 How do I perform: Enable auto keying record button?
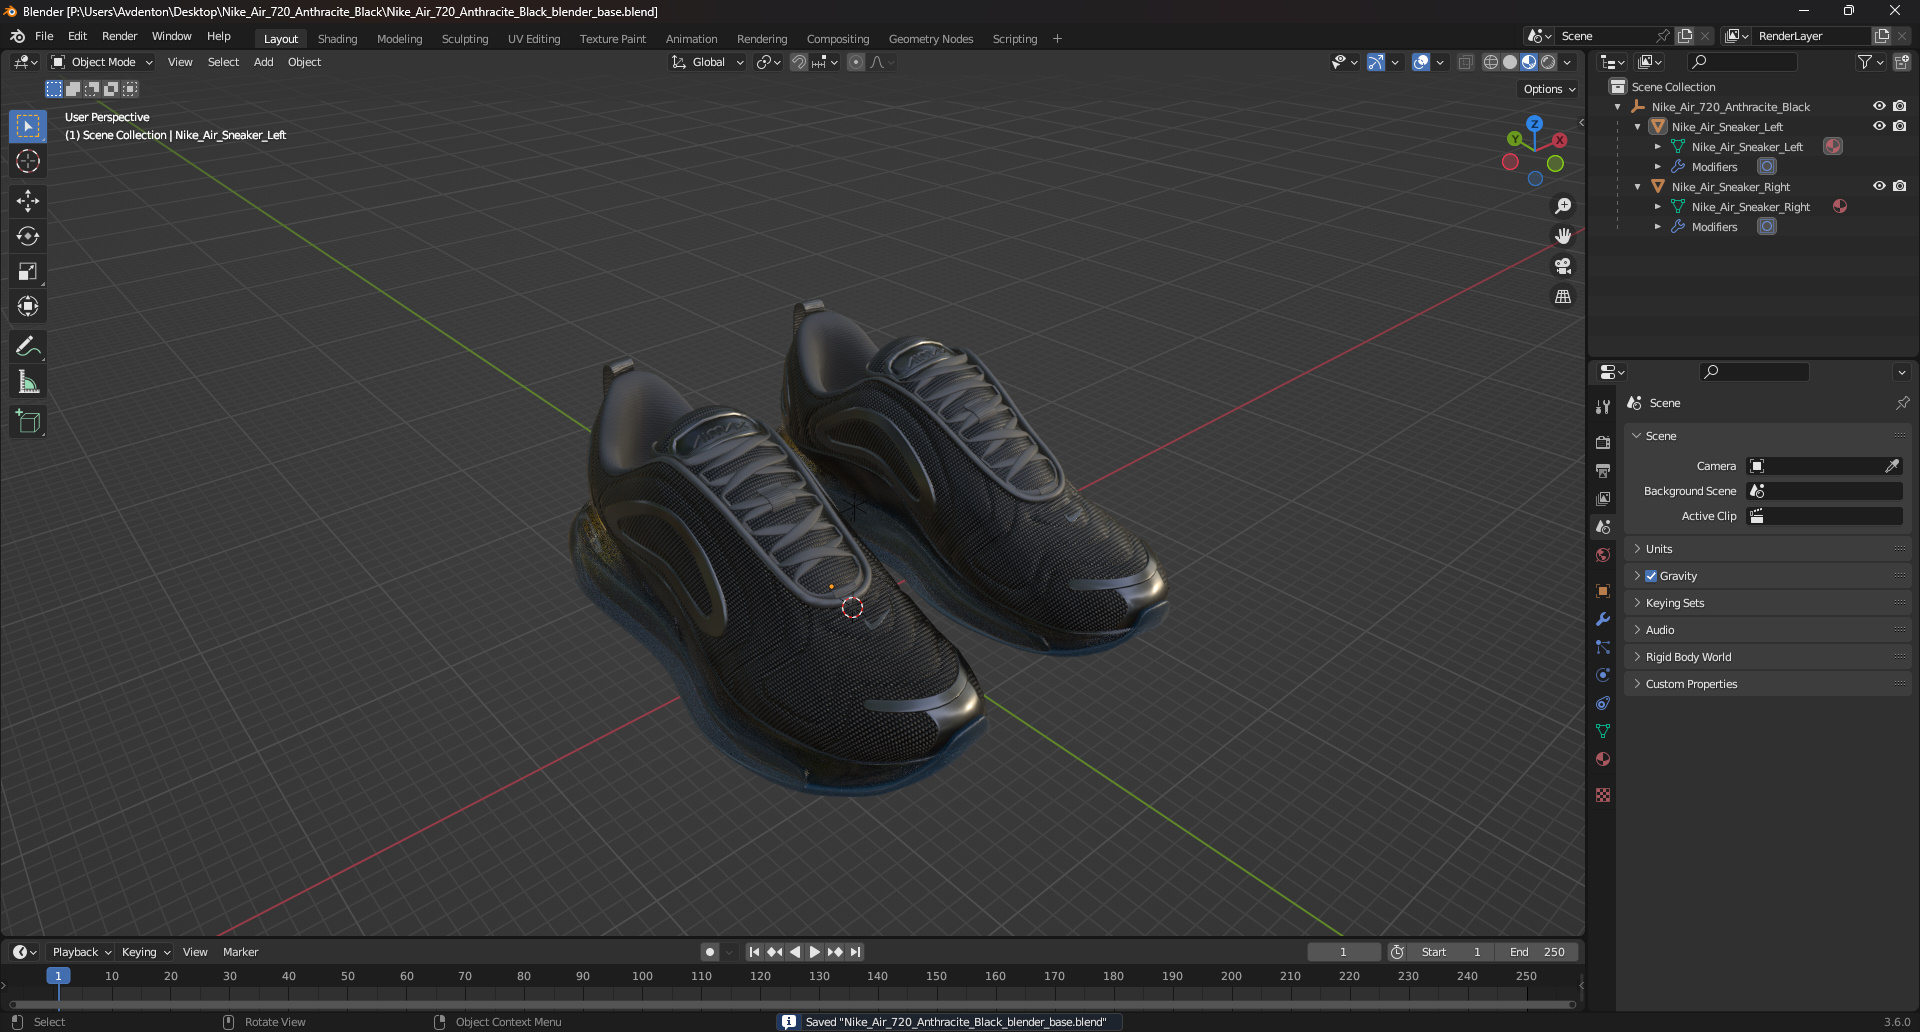click(x=710, y=952)
